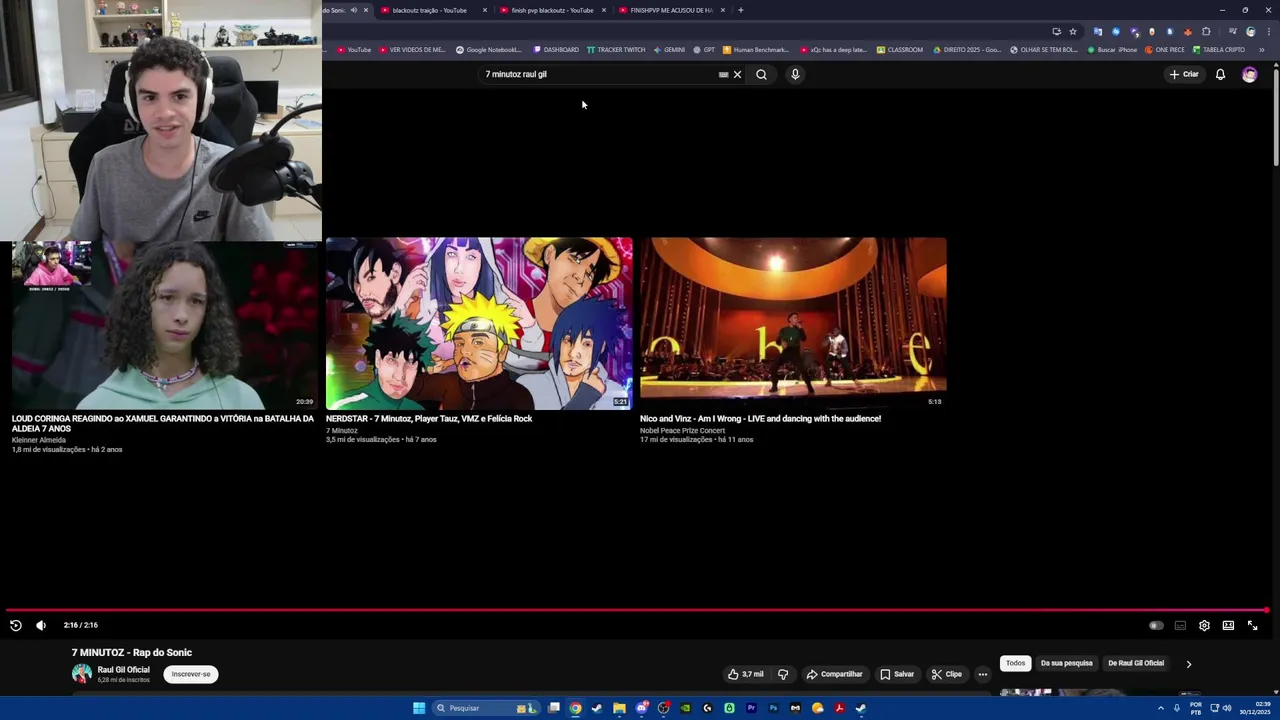Open Photoshop from the taskbar

[x=773, y=708]
